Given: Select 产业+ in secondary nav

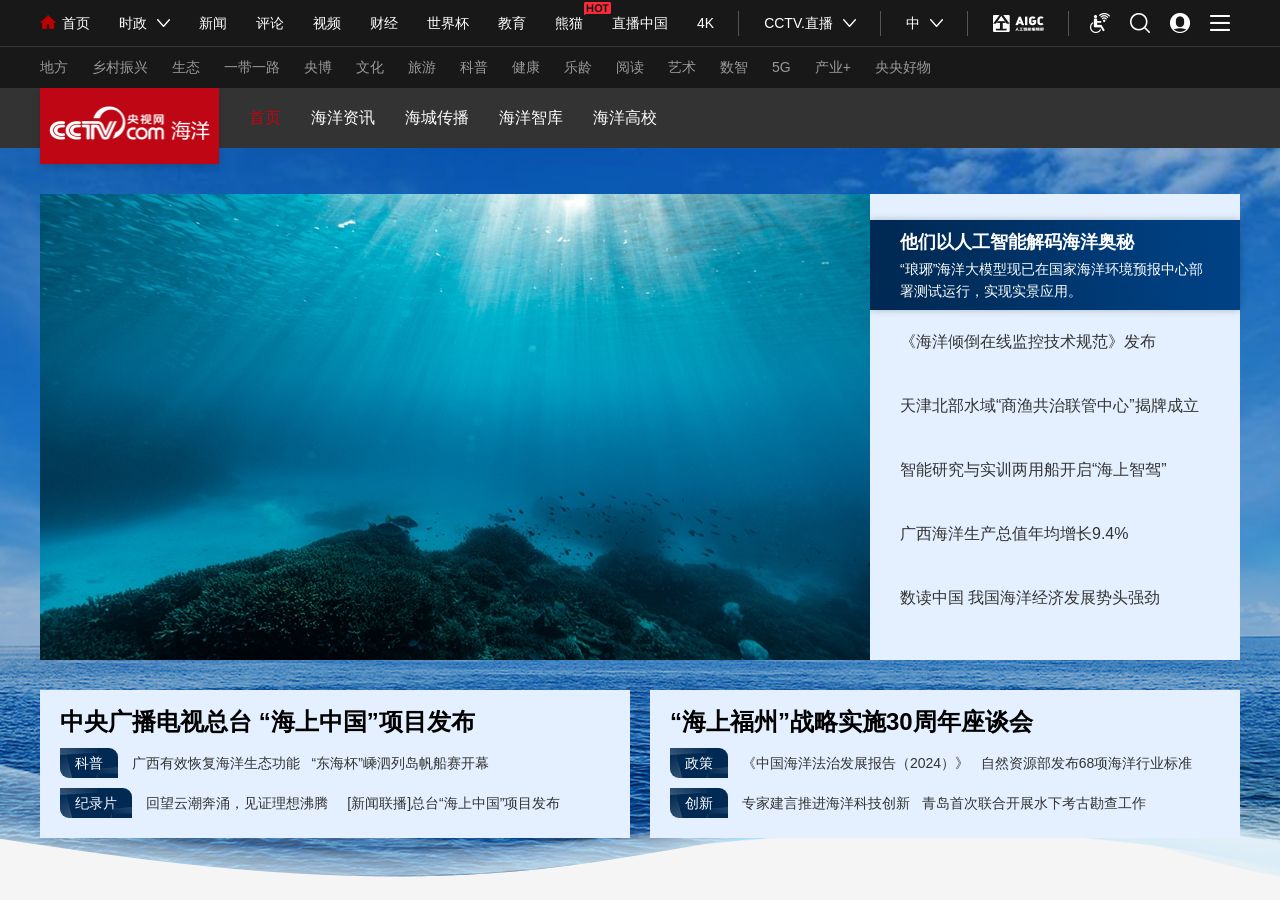Looking at the screenshot, I should (833, 67).
